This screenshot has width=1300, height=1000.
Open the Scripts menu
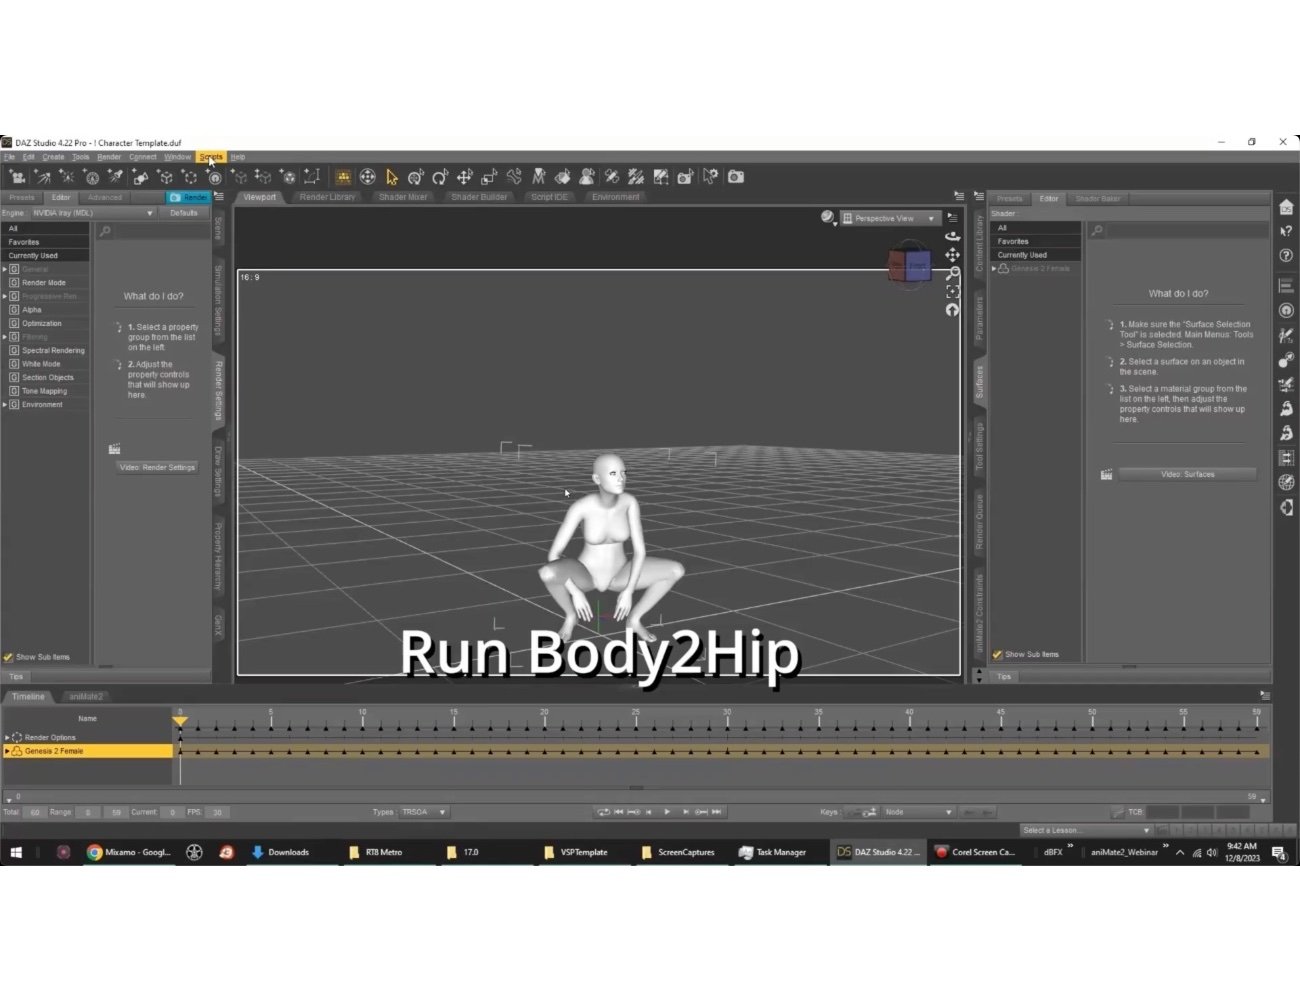point(211,157)
